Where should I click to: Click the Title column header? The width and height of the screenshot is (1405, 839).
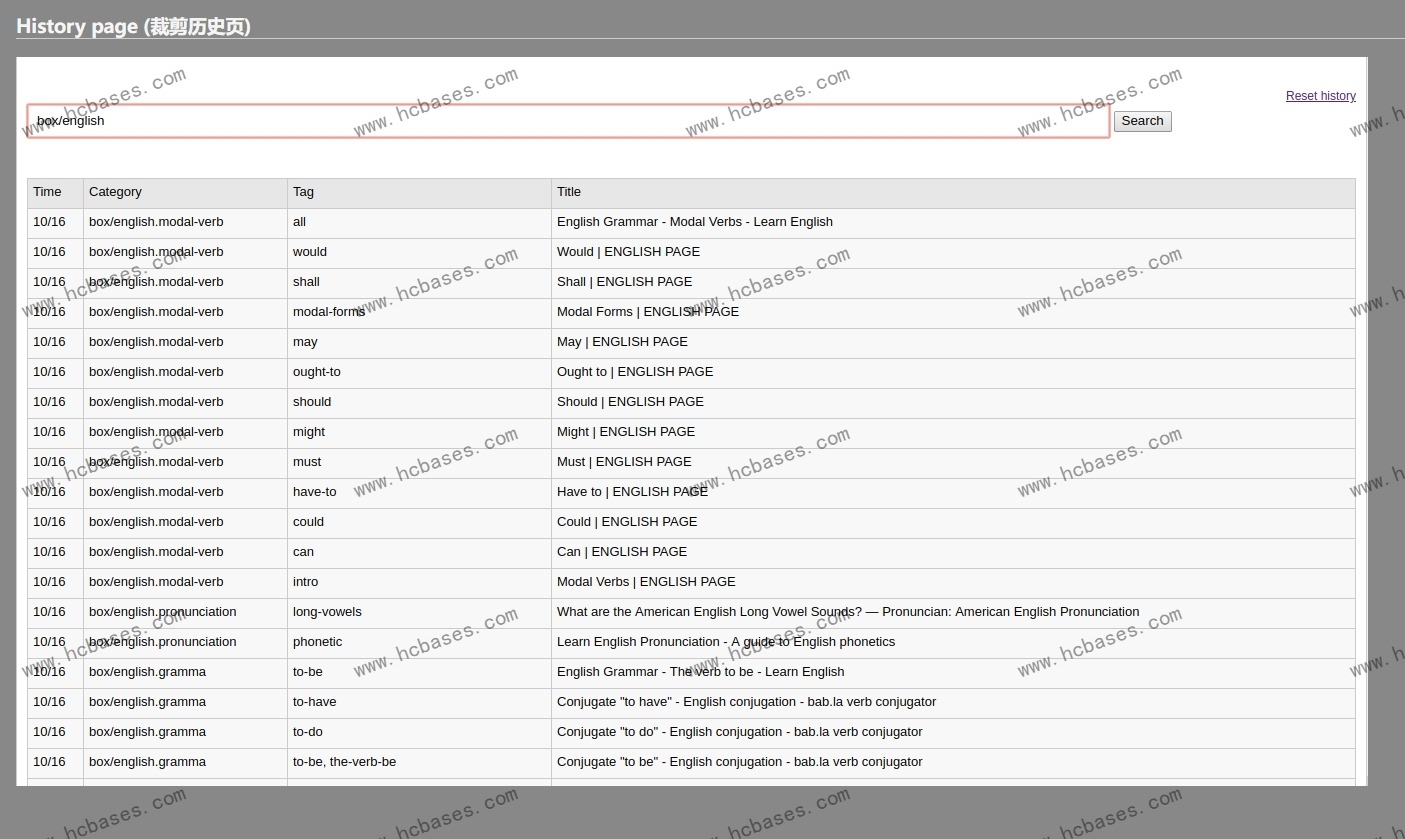click(953, 193)
